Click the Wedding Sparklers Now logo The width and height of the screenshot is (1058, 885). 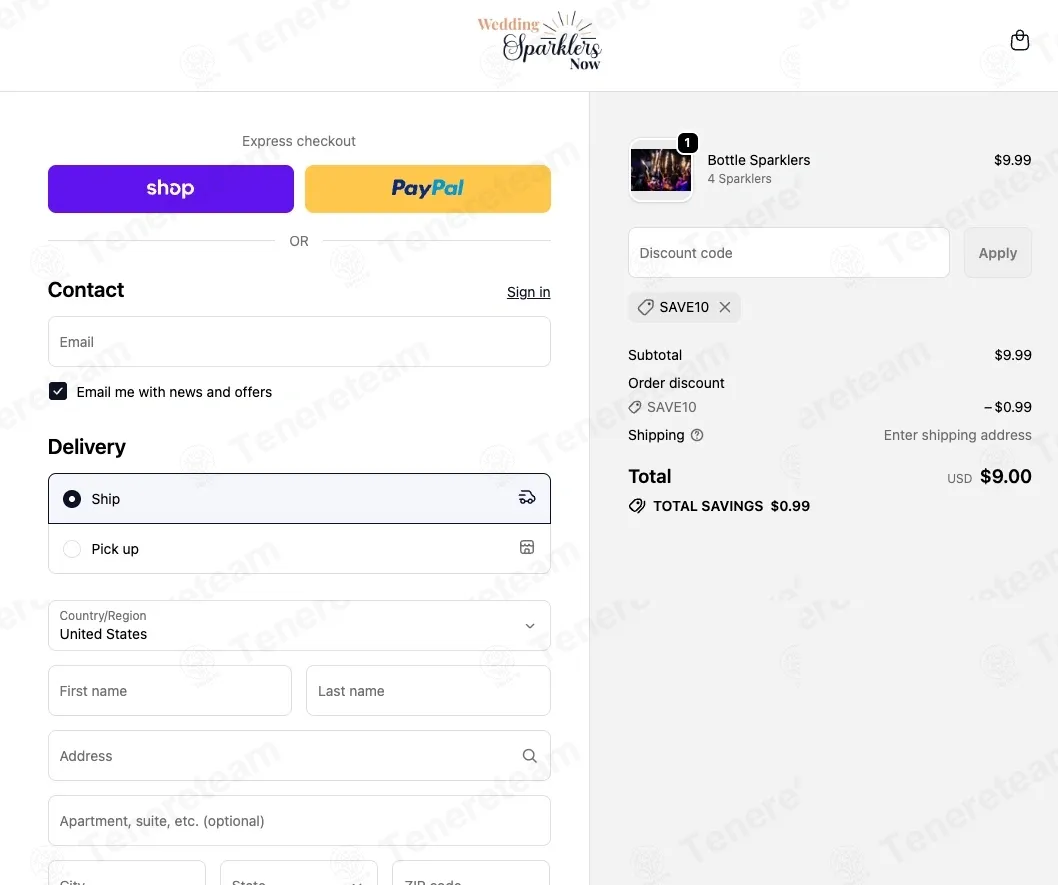coord(539,41)
